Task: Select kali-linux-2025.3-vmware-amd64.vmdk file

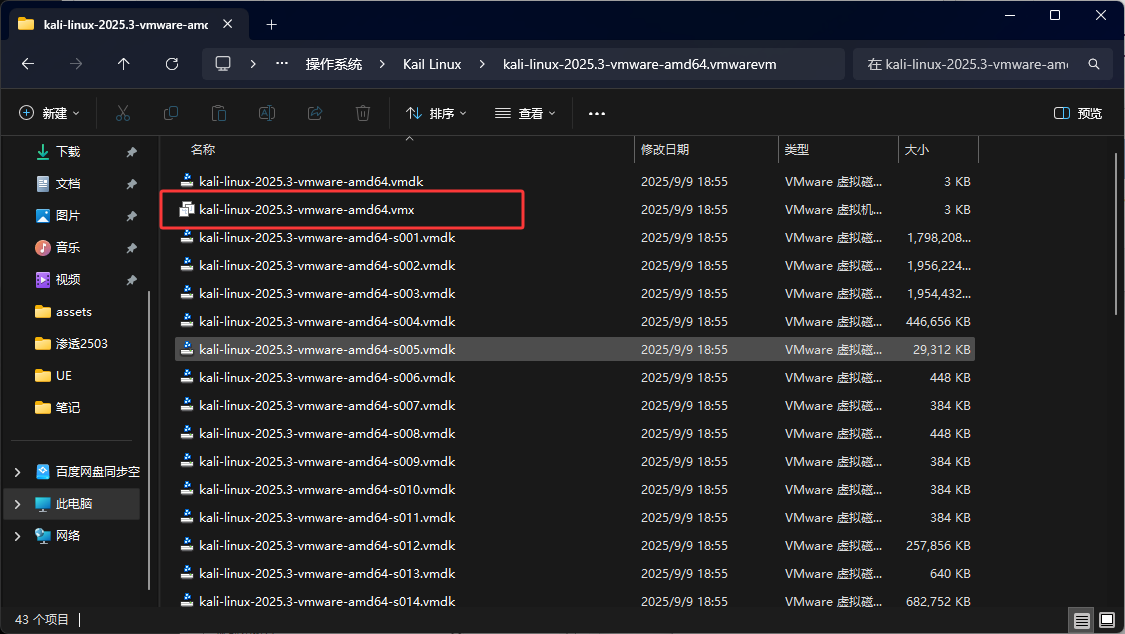Action: (575, 181)
